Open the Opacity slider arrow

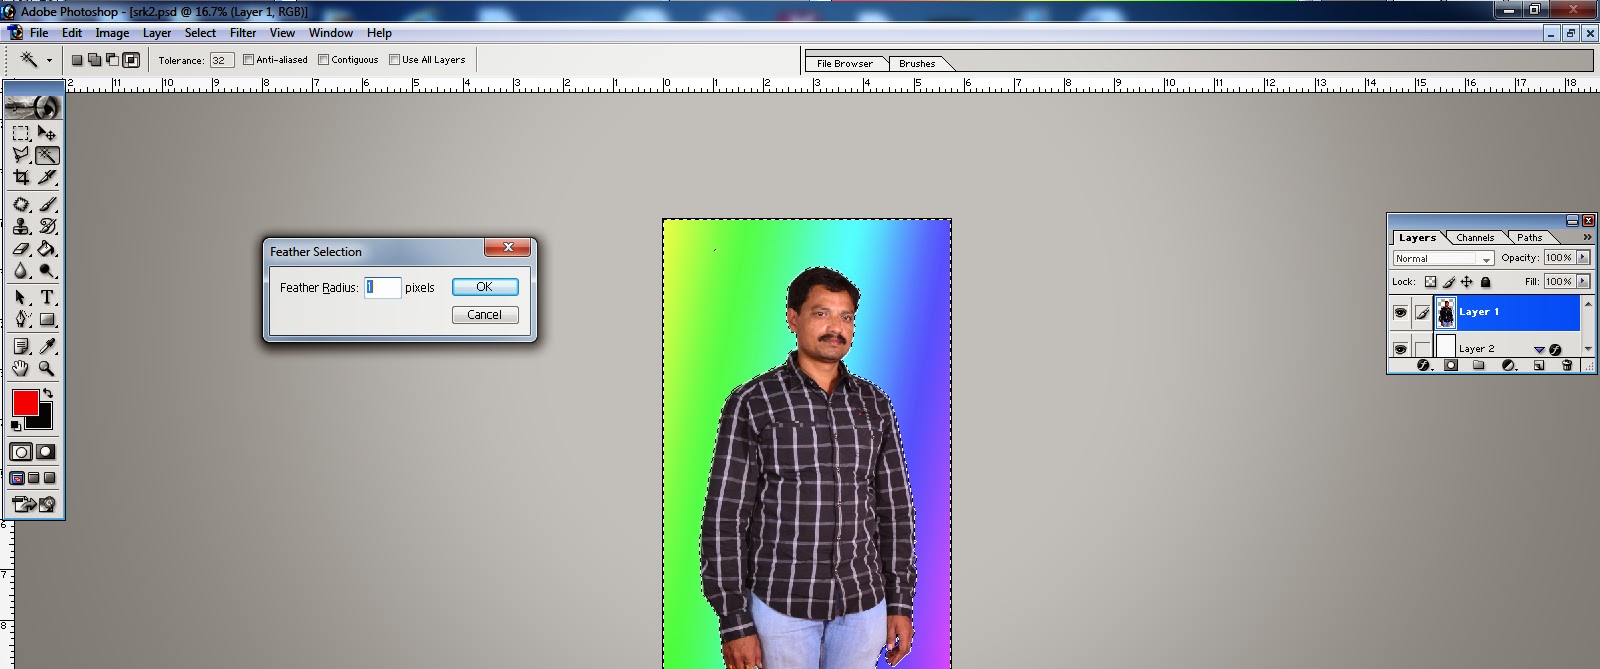coord(1583,258)
